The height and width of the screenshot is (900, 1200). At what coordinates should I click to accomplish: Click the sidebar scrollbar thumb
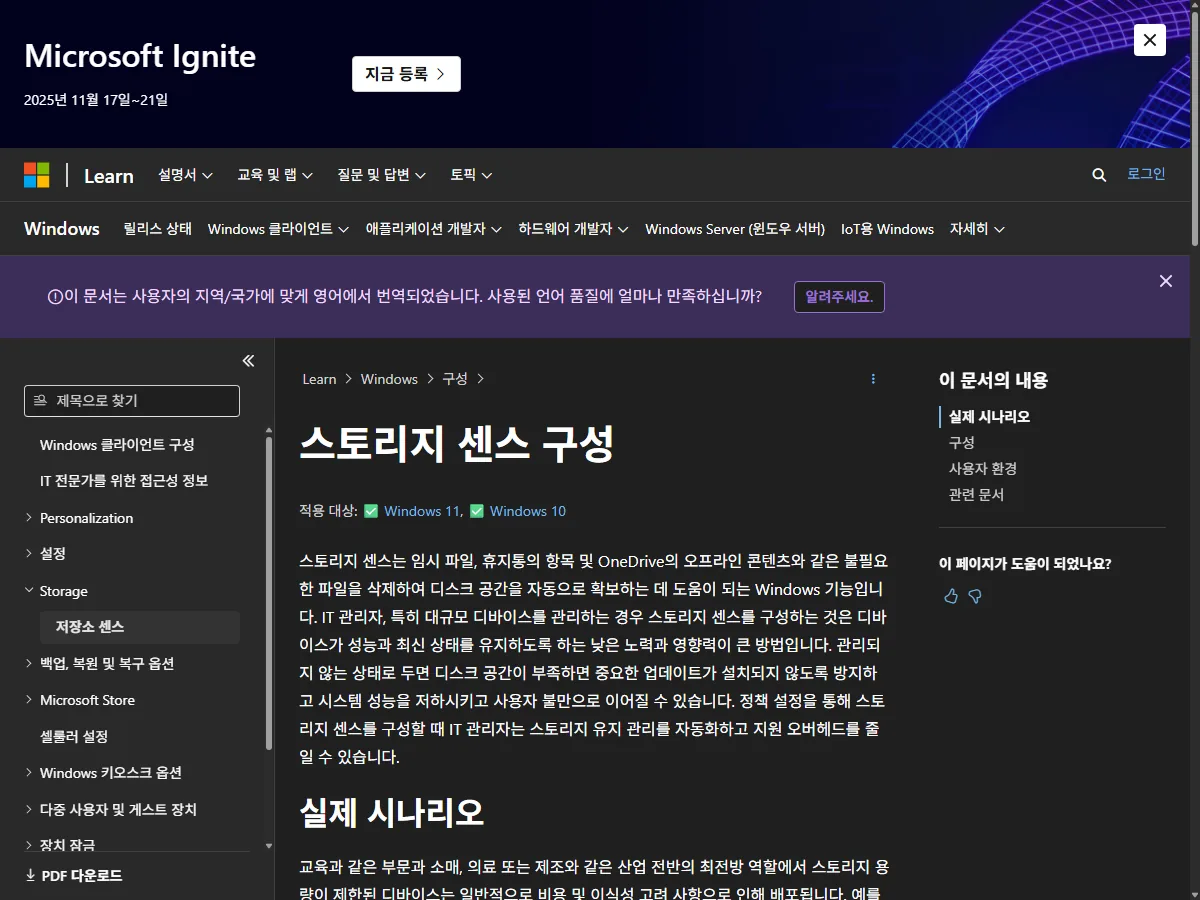click(268, 593)
